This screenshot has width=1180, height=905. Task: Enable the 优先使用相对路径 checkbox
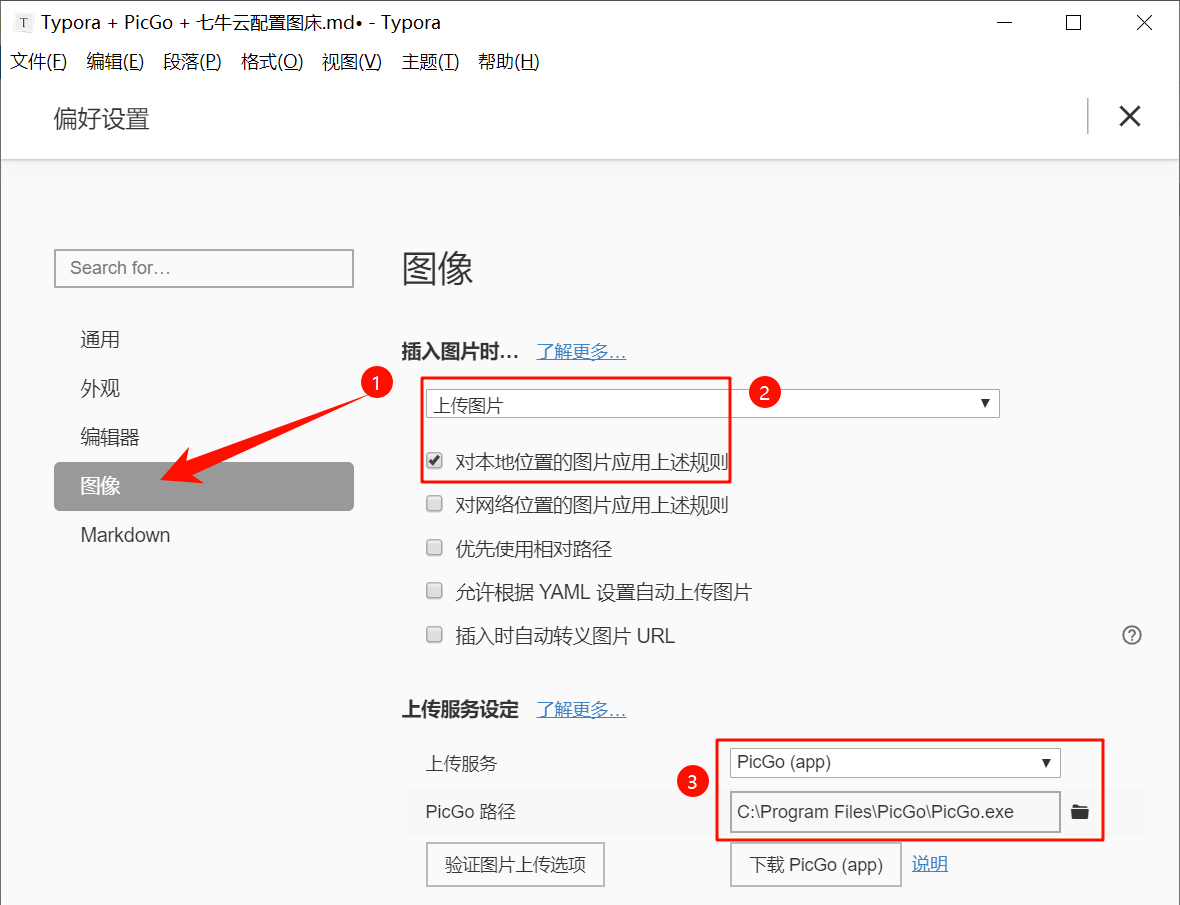(x=435, y=548)
